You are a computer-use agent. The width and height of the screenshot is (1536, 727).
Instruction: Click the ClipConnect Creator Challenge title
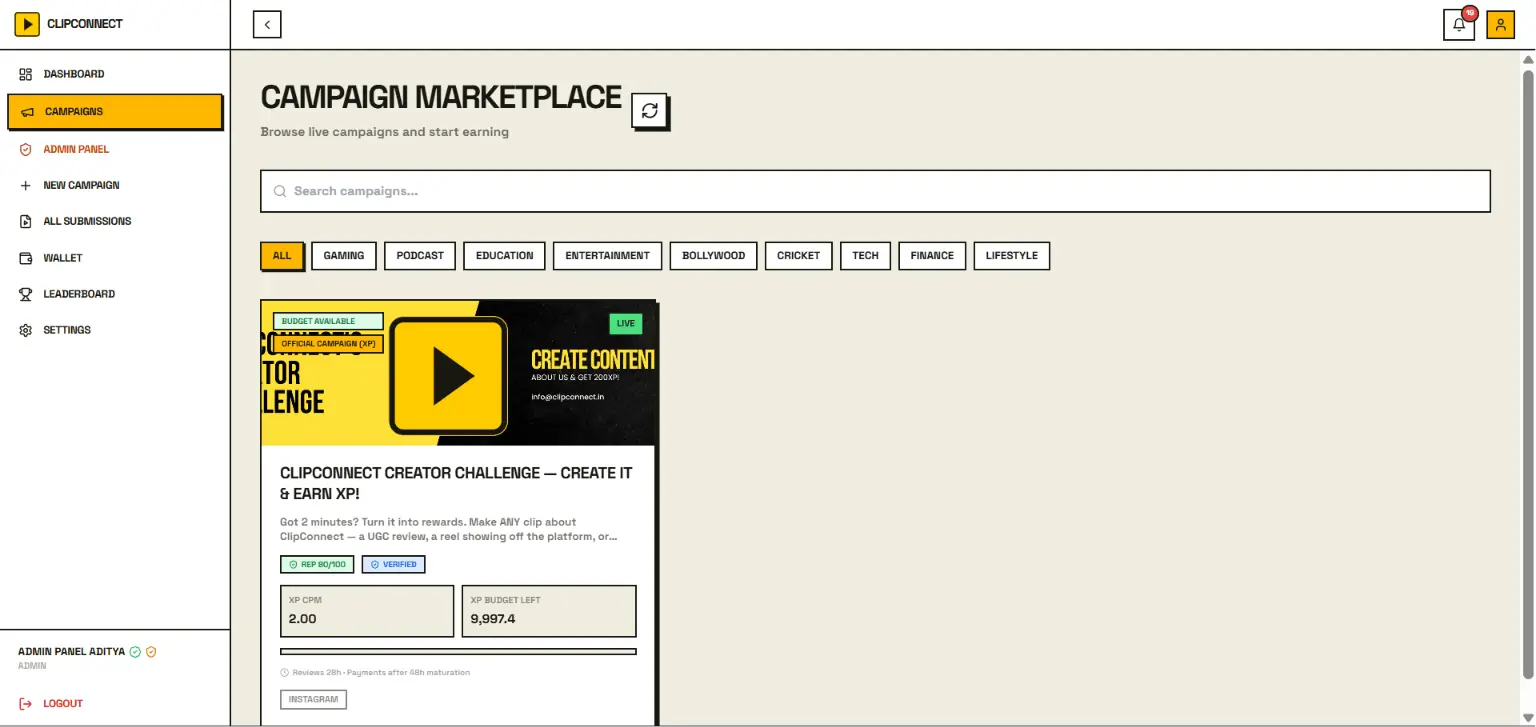[x=456, y=483]
